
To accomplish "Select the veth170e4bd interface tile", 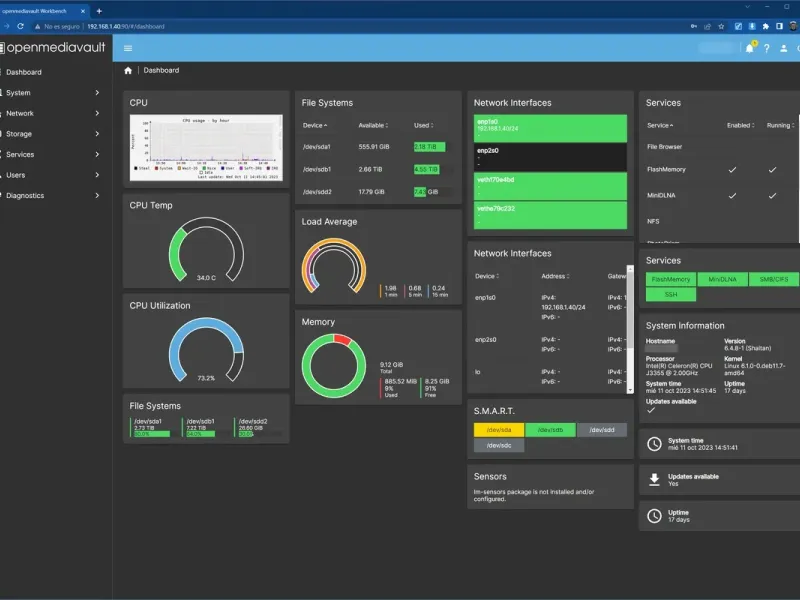I will click(550, 186).
